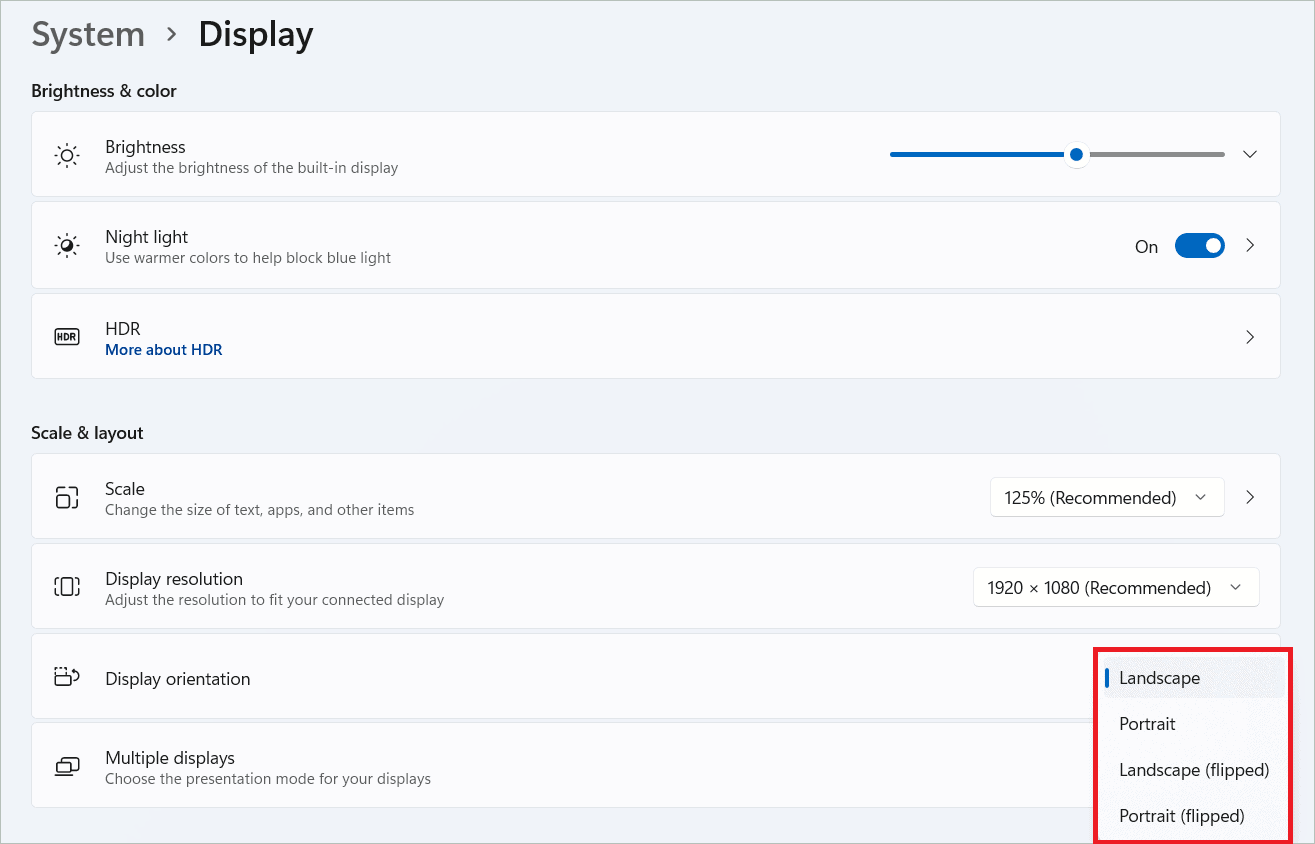Click the Night light row label
The image size is (1315, 844).
147,237
